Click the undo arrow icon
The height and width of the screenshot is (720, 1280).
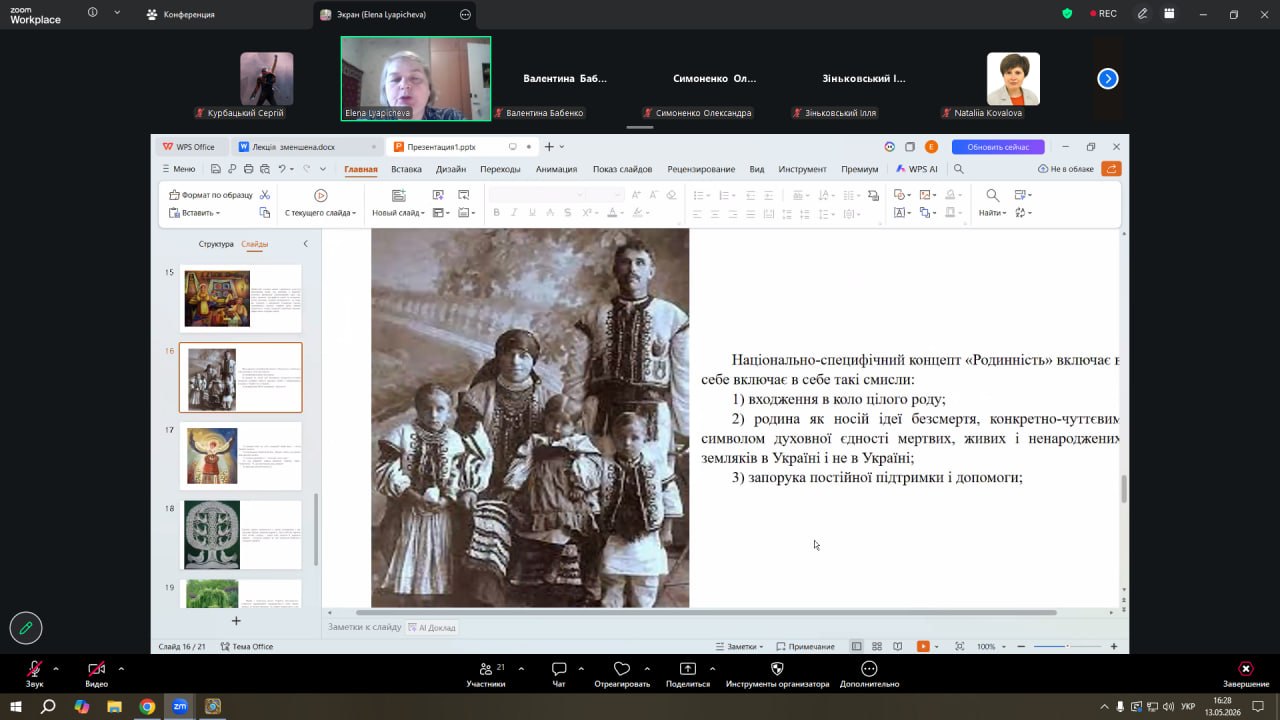click(x=283, y=169)
